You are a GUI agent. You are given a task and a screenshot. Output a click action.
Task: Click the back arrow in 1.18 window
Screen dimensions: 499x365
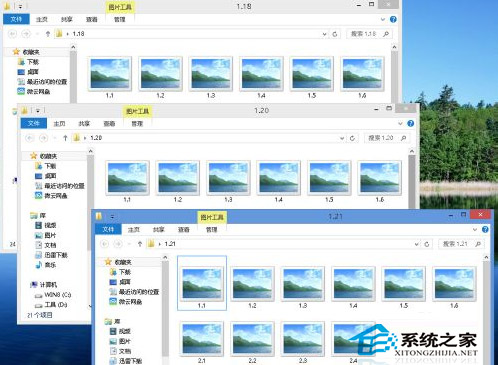tap(12, 34)
